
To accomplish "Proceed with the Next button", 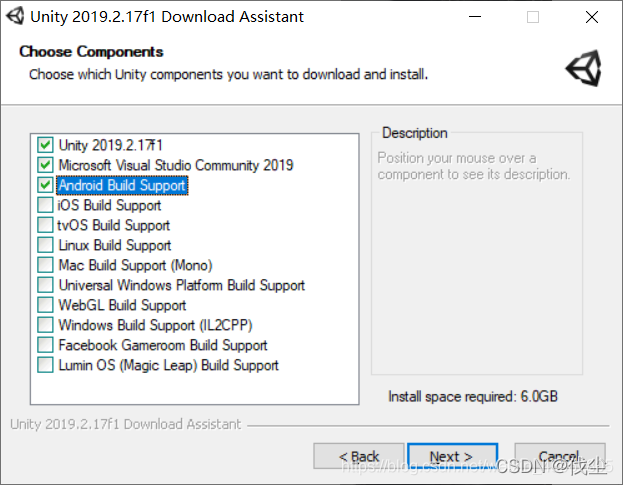I will [x=452, y=457].
